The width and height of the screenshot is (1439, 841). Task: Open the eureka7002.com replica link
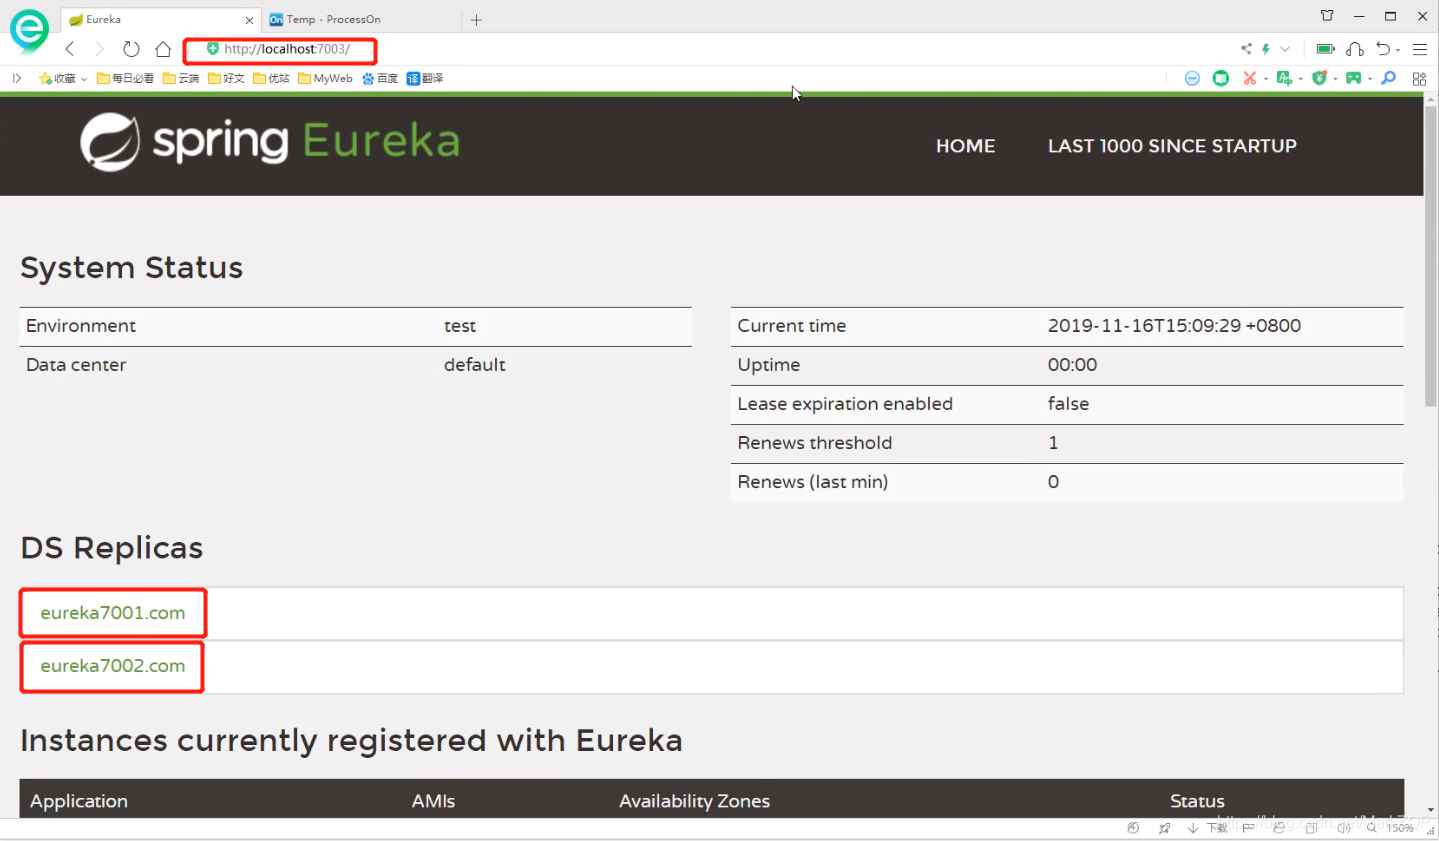tap(113, 666)
